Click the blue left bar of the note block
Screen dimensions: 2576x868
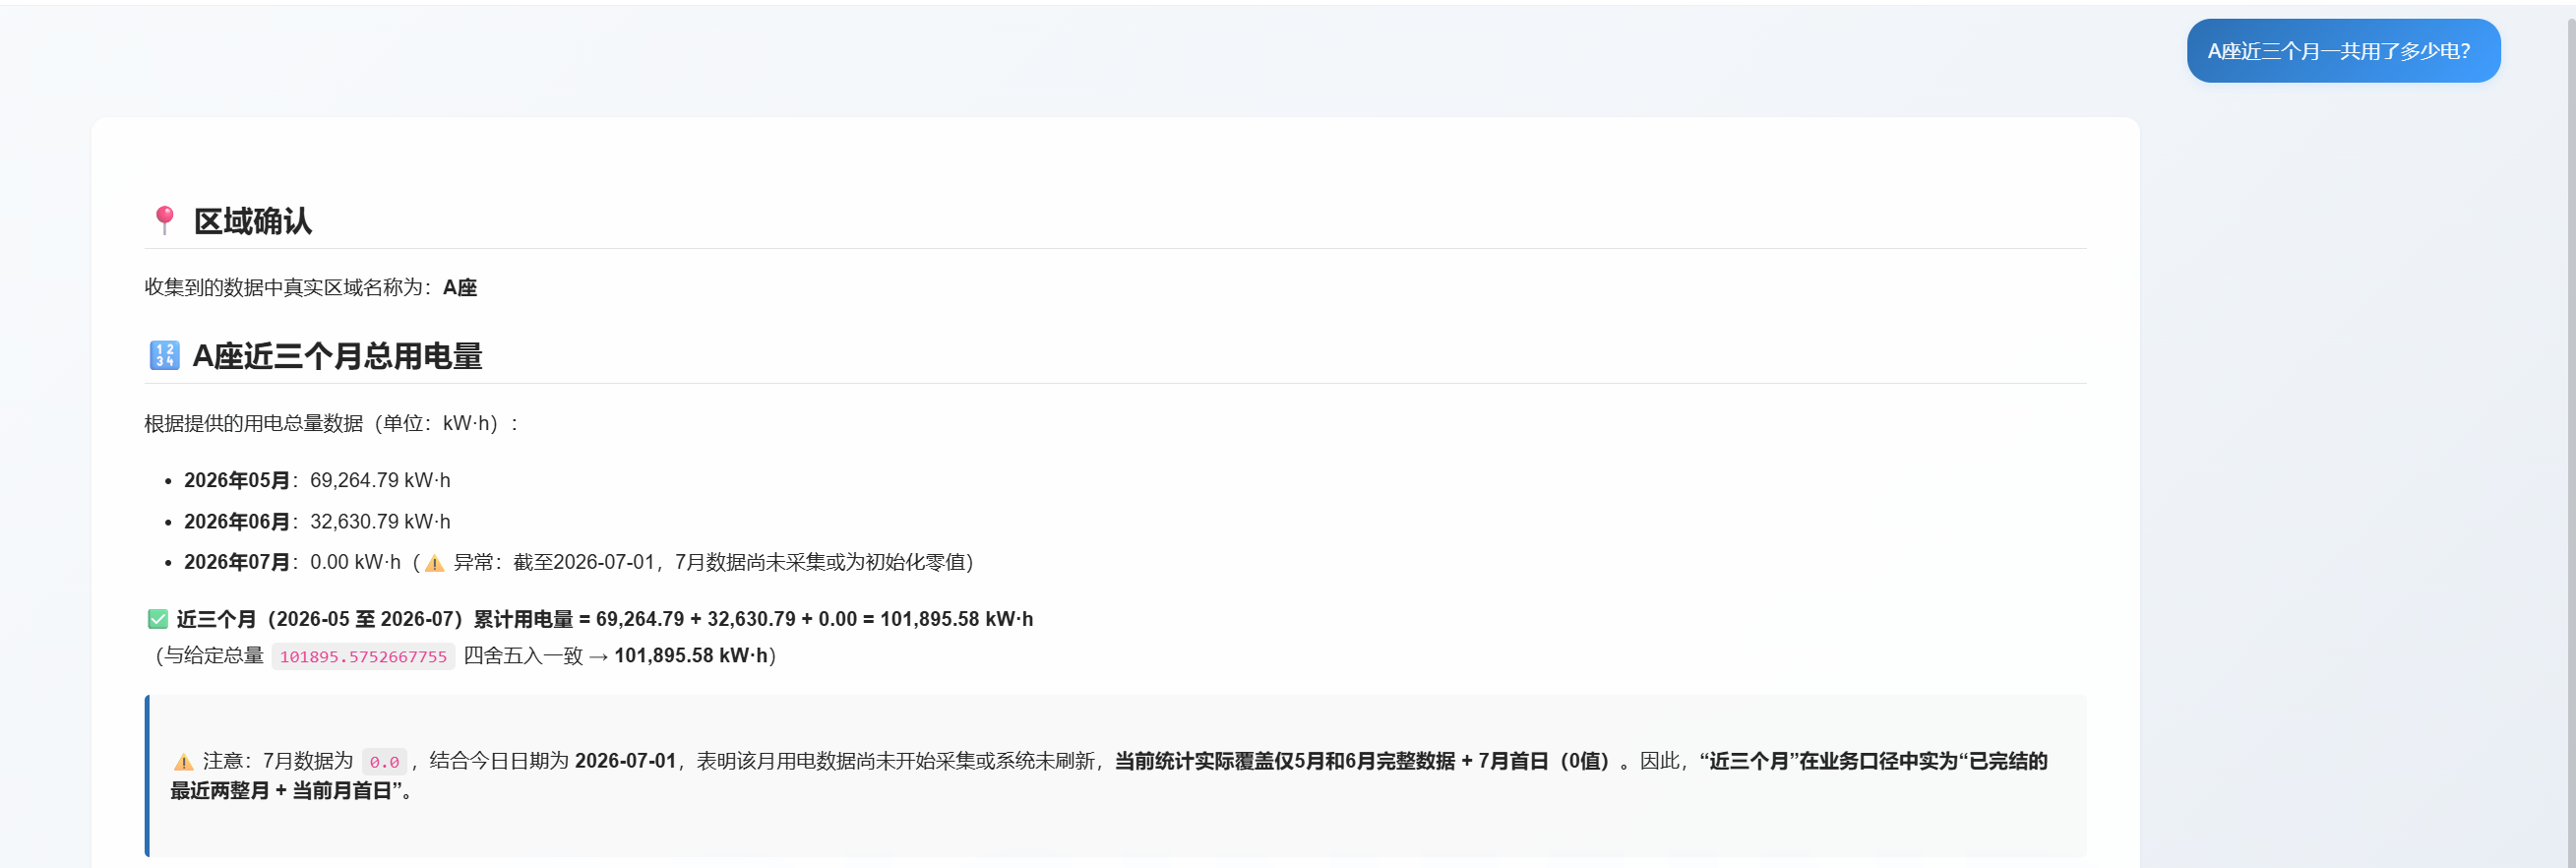[x=147, y=776]
